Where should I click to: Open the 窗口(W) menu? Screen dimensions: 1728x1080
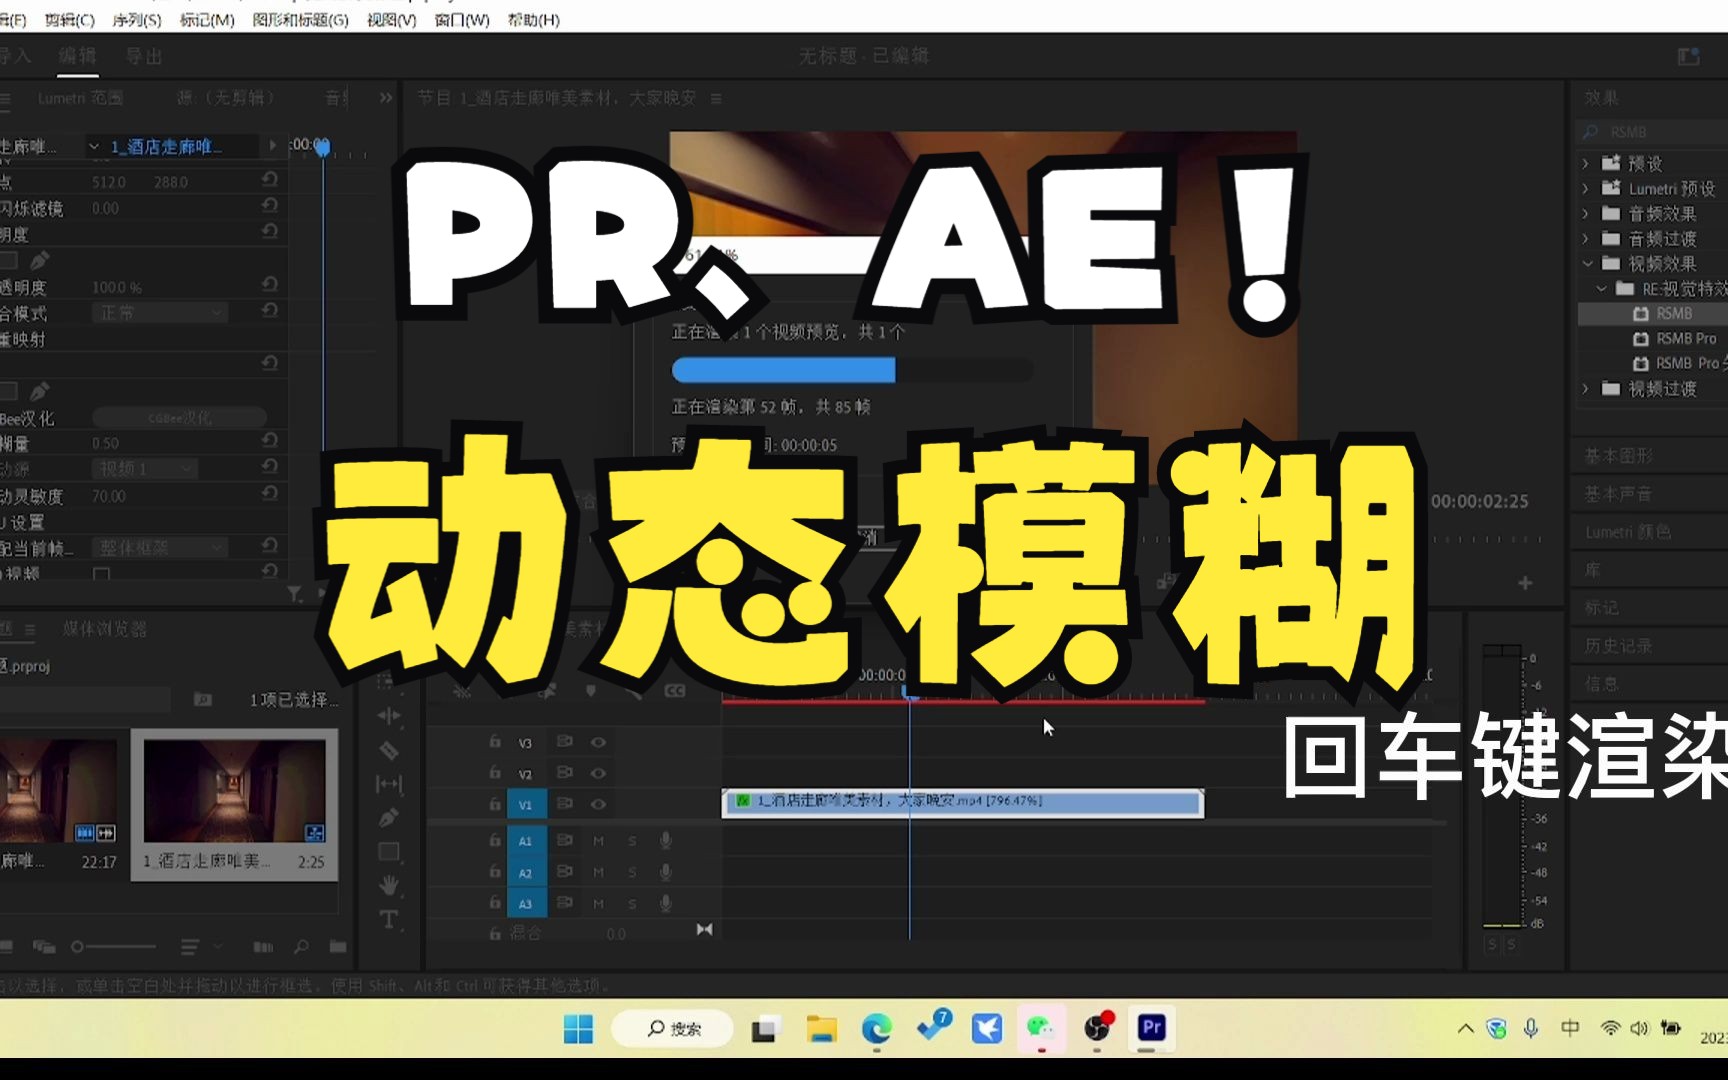click(462, 20)
